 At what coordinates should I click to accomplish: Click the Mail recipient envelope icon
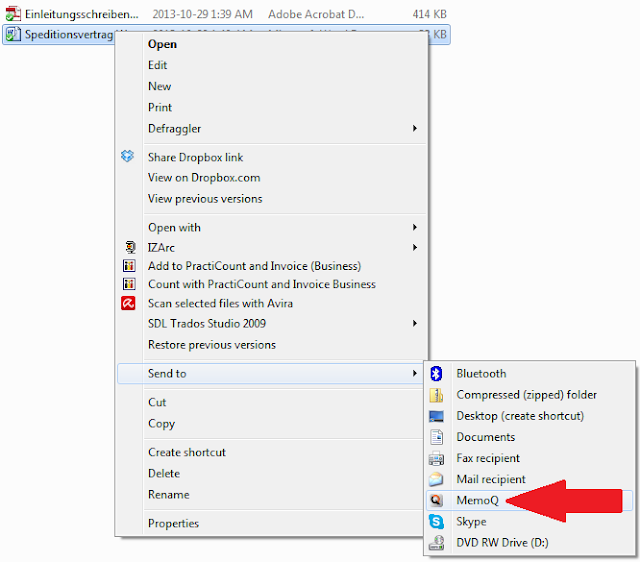(436, 479)
